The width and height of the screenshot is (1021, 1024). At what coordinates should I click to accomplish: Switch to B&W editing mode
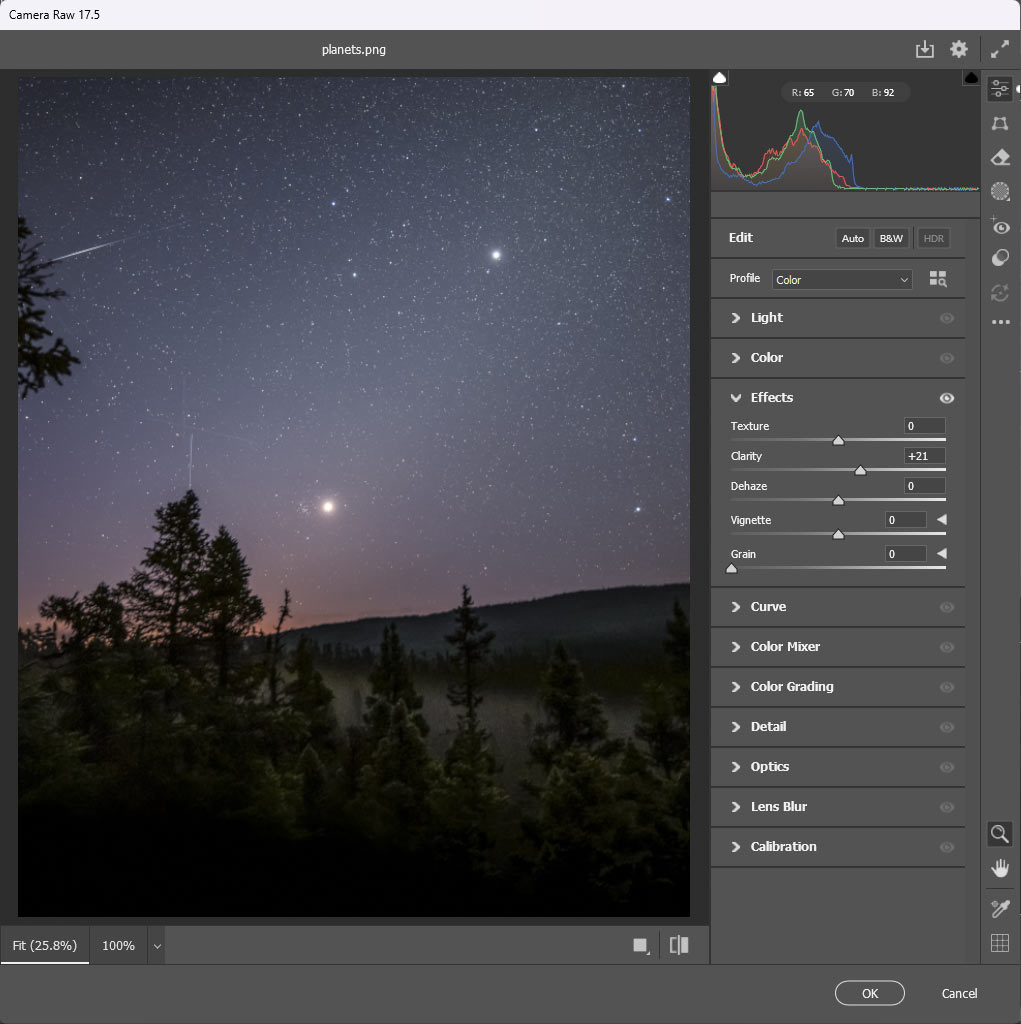click(891, 238)
